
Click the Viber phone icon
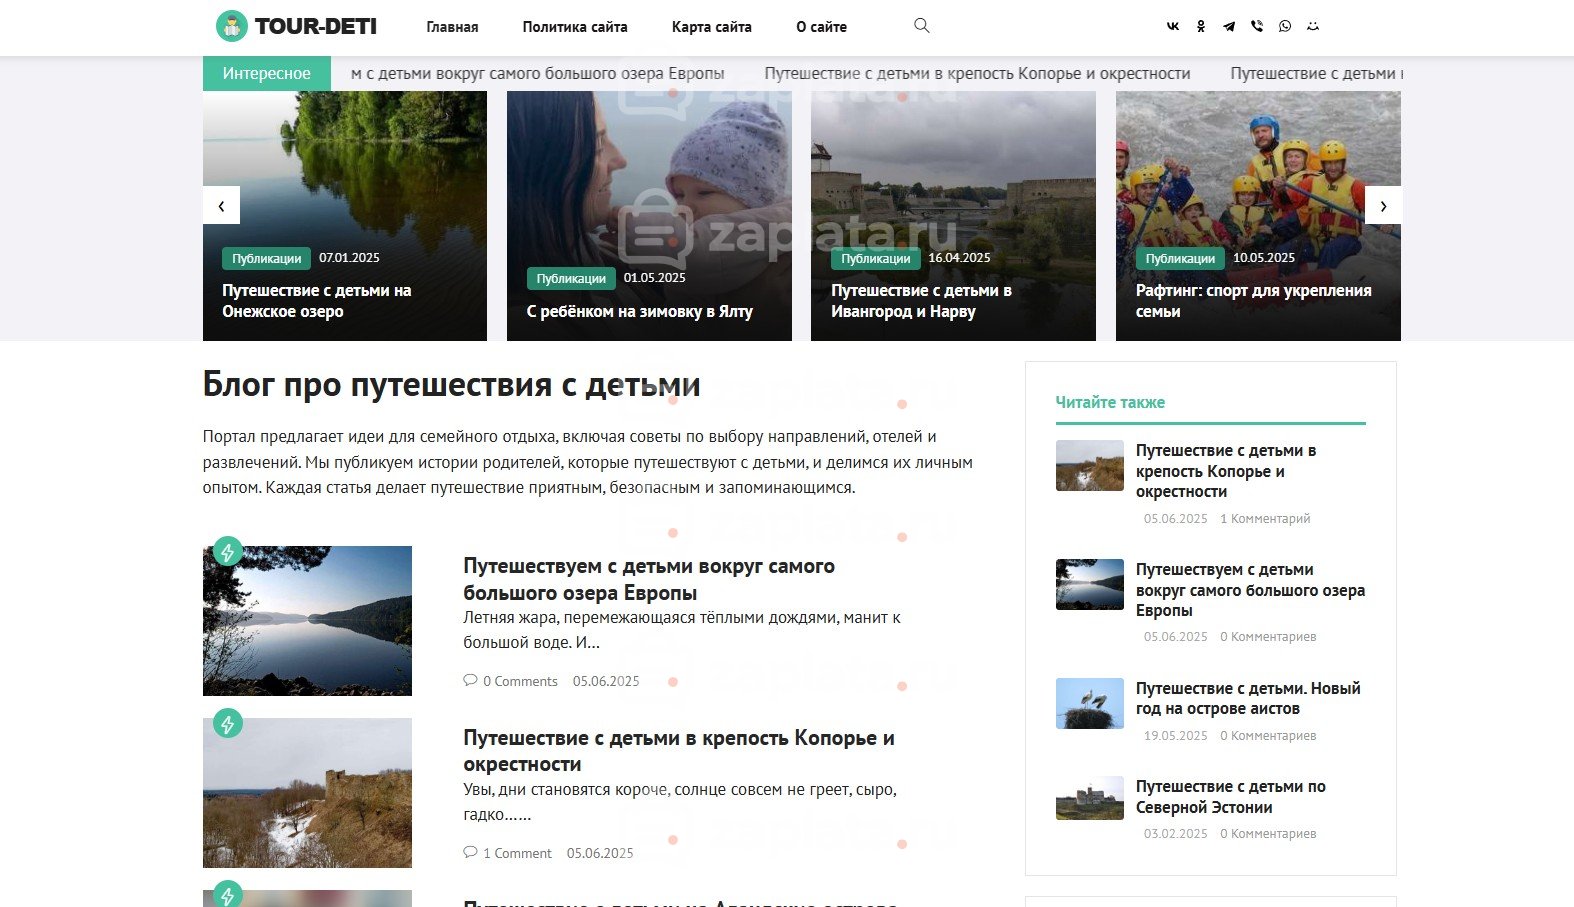click(1257, 27)
